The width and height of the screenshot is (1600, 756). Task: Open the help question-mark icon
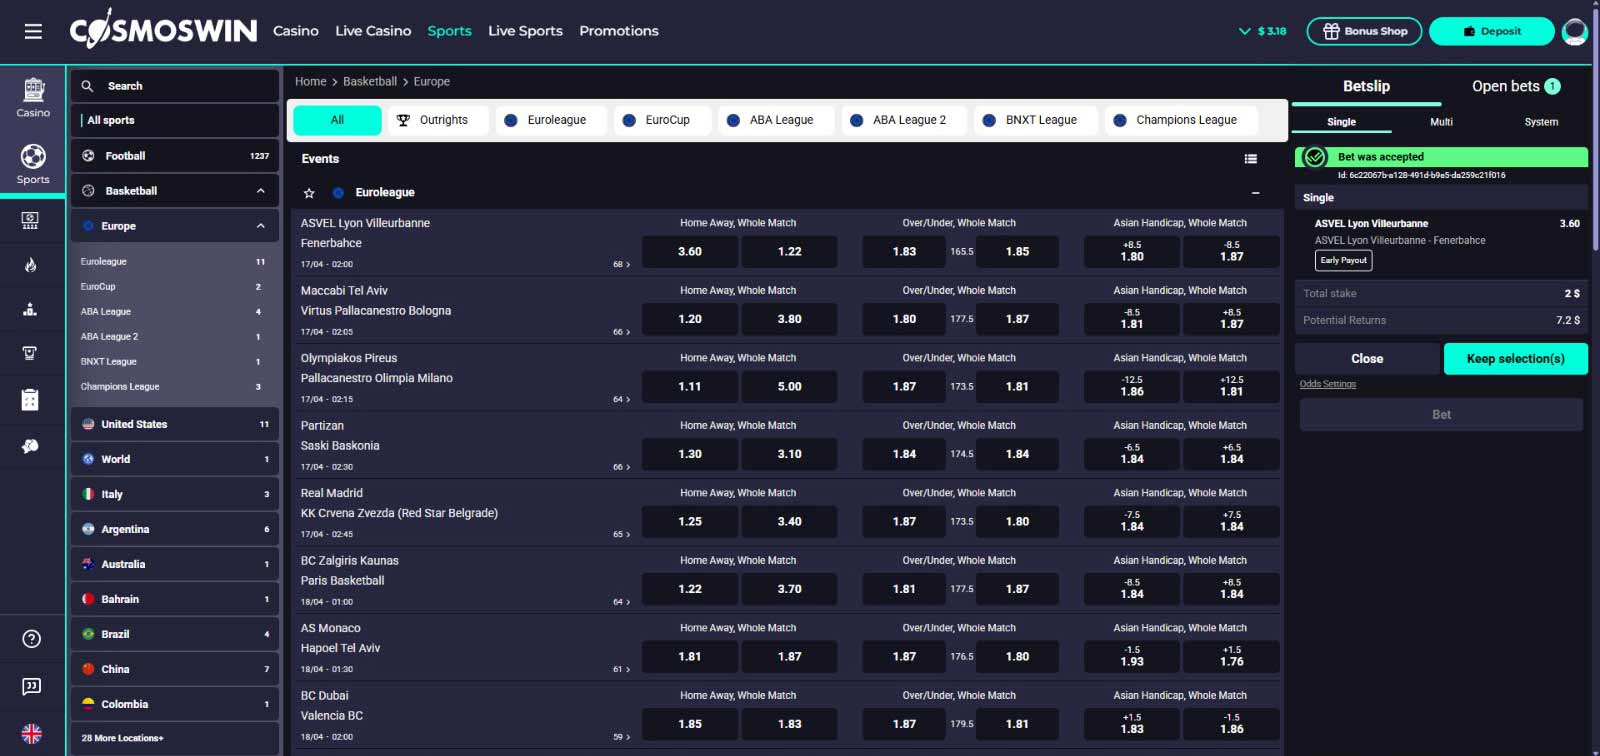pyautogui.click(x=32, y=639)
